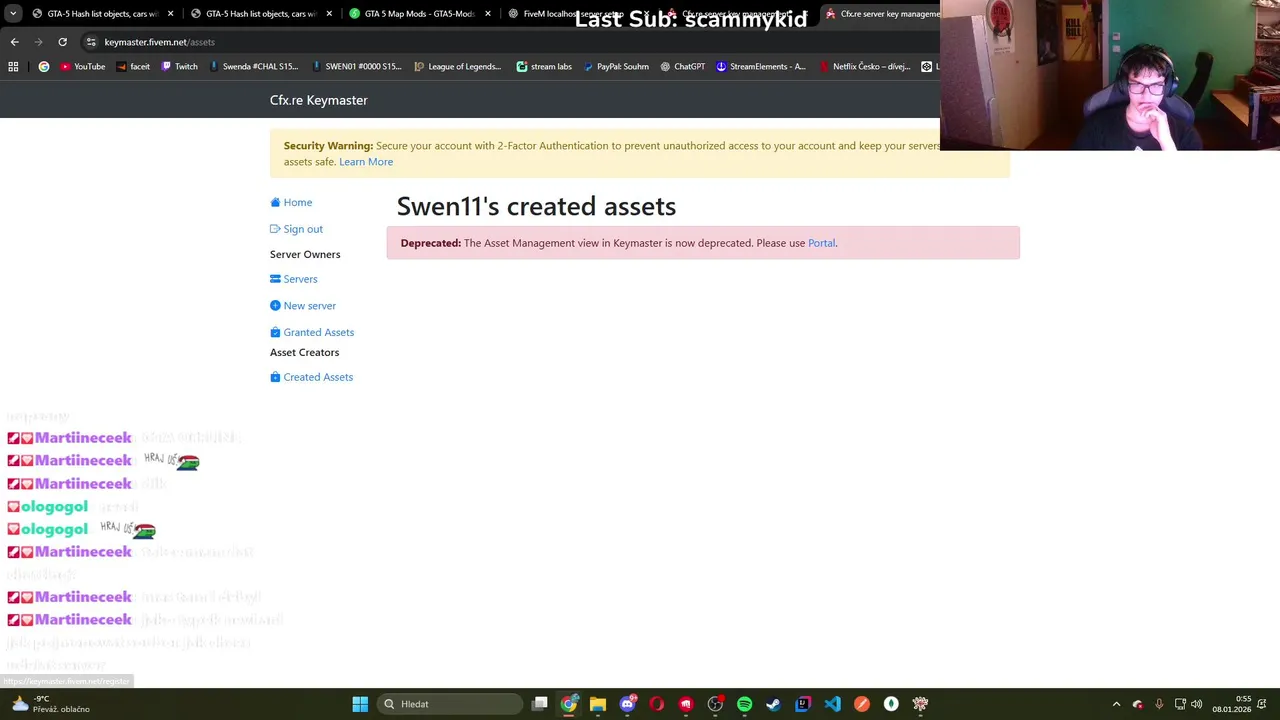
Task: Open Discord from the taskbar
Action: [x=627, y=704]
